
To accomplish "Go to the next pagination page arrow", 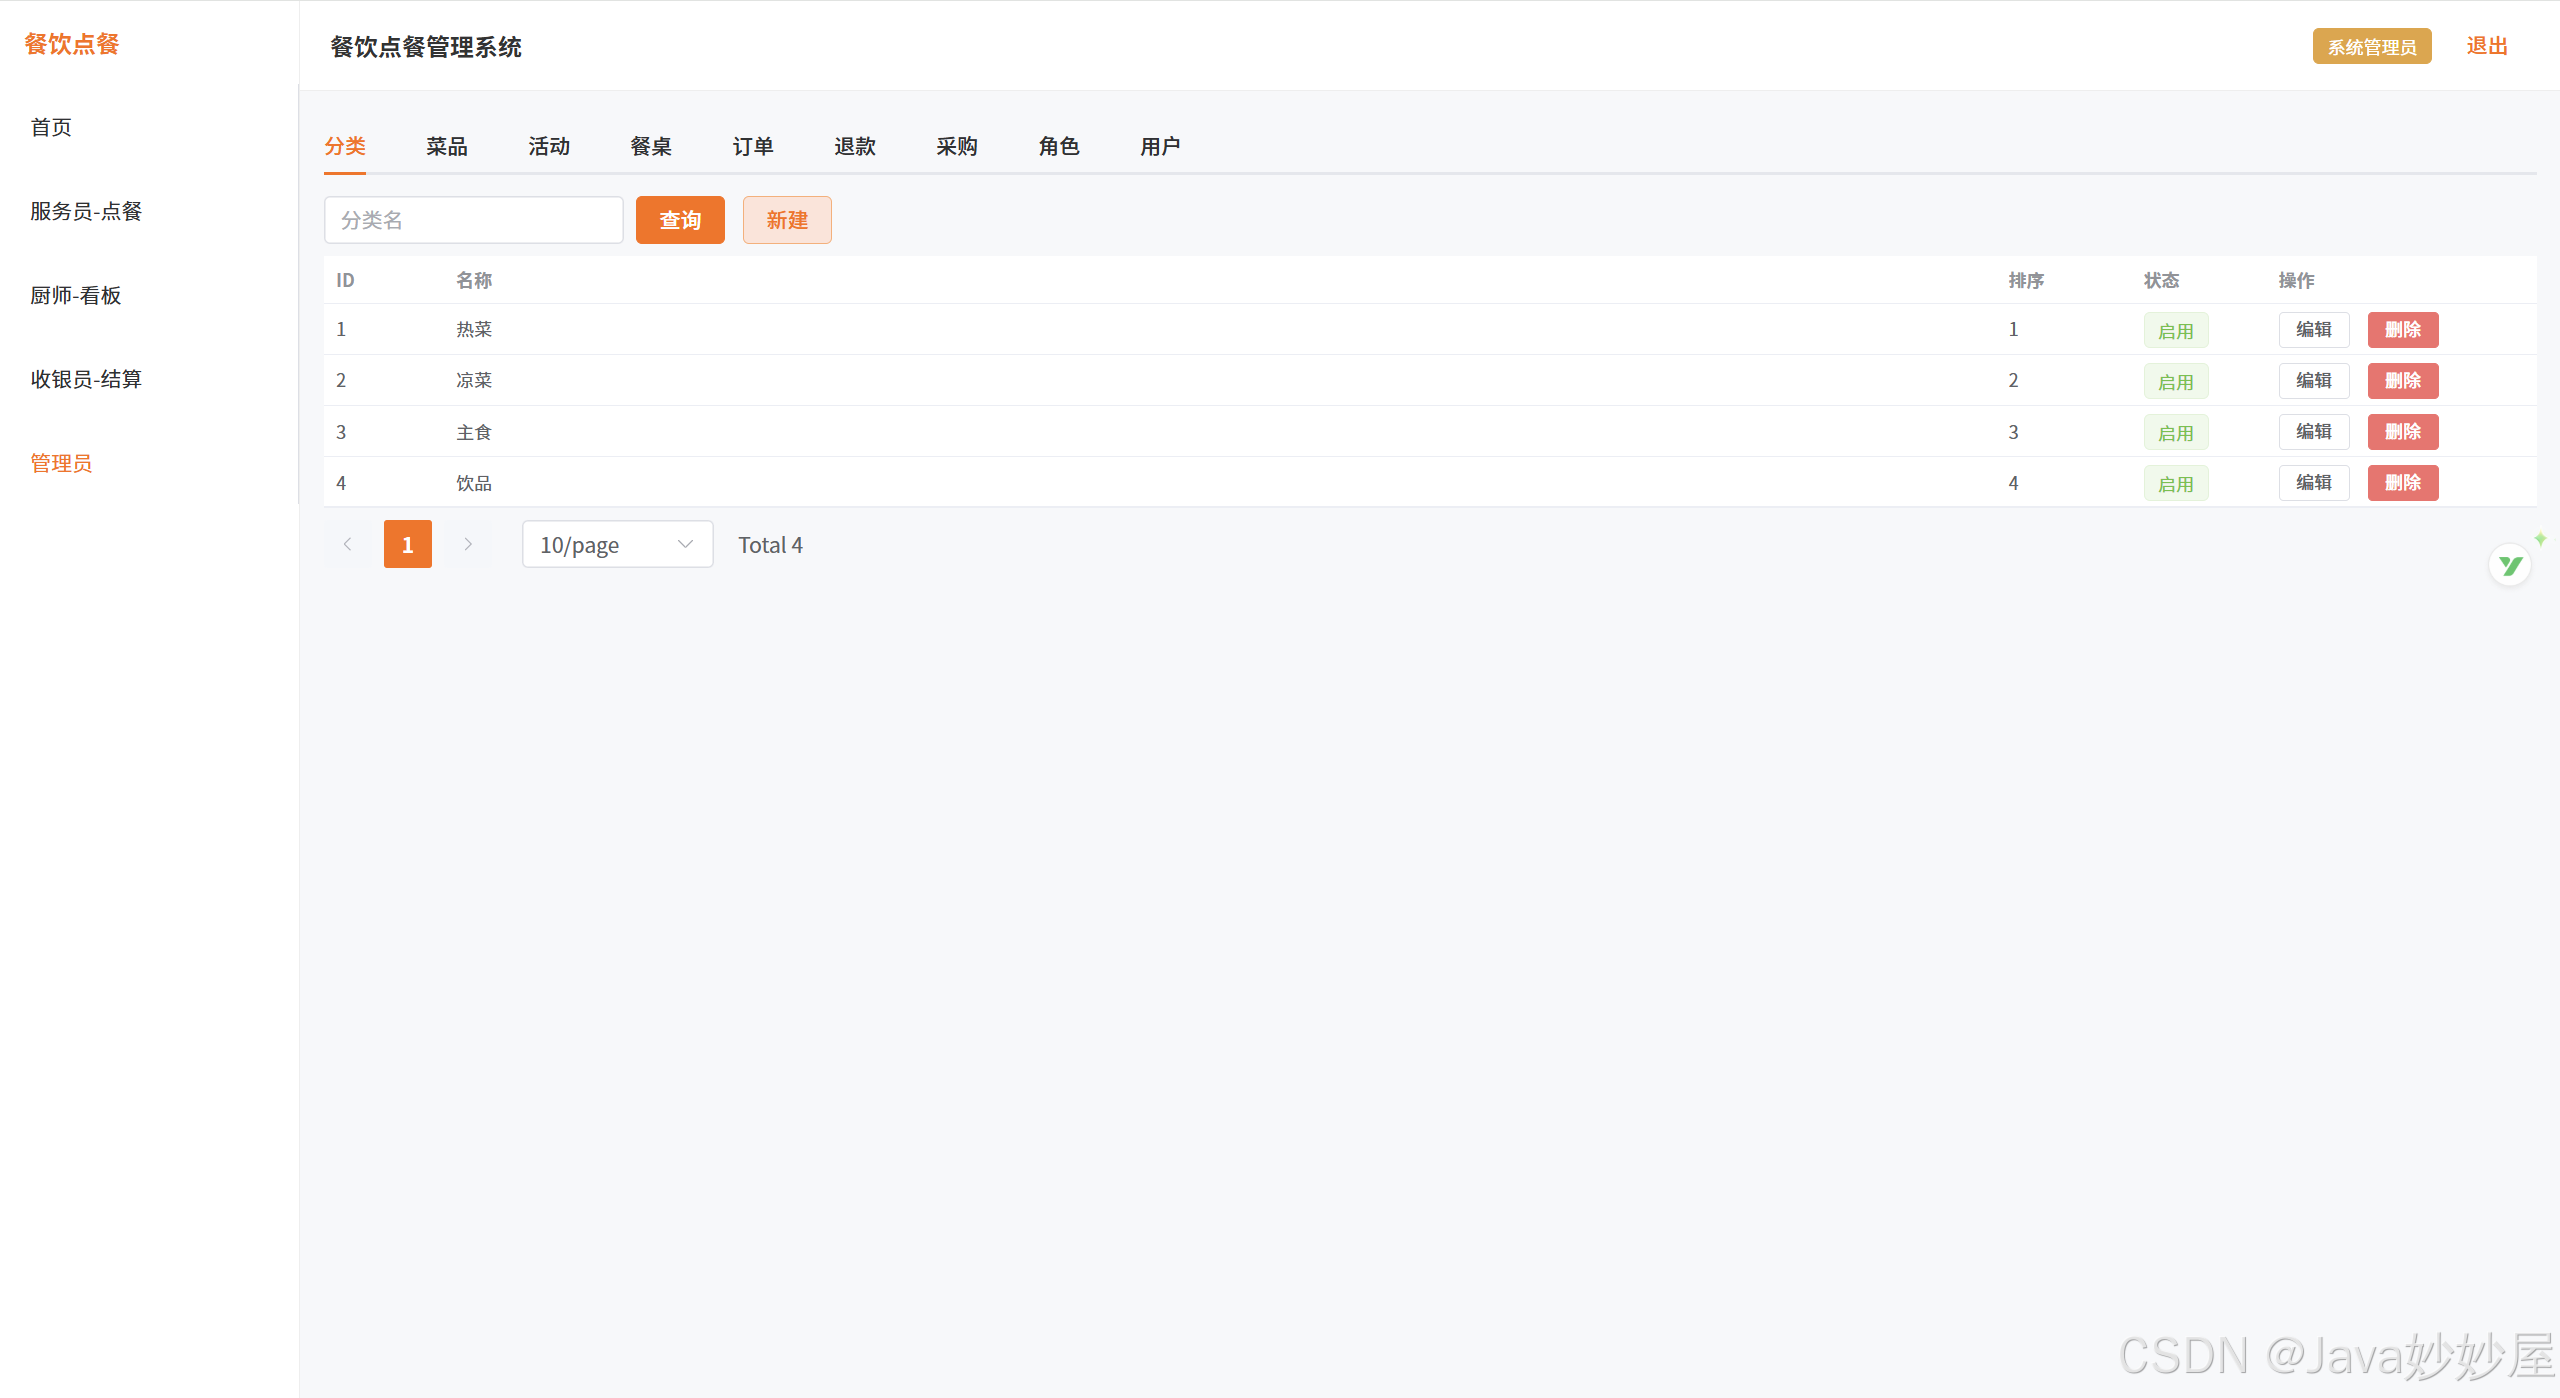I will [467, 544].
